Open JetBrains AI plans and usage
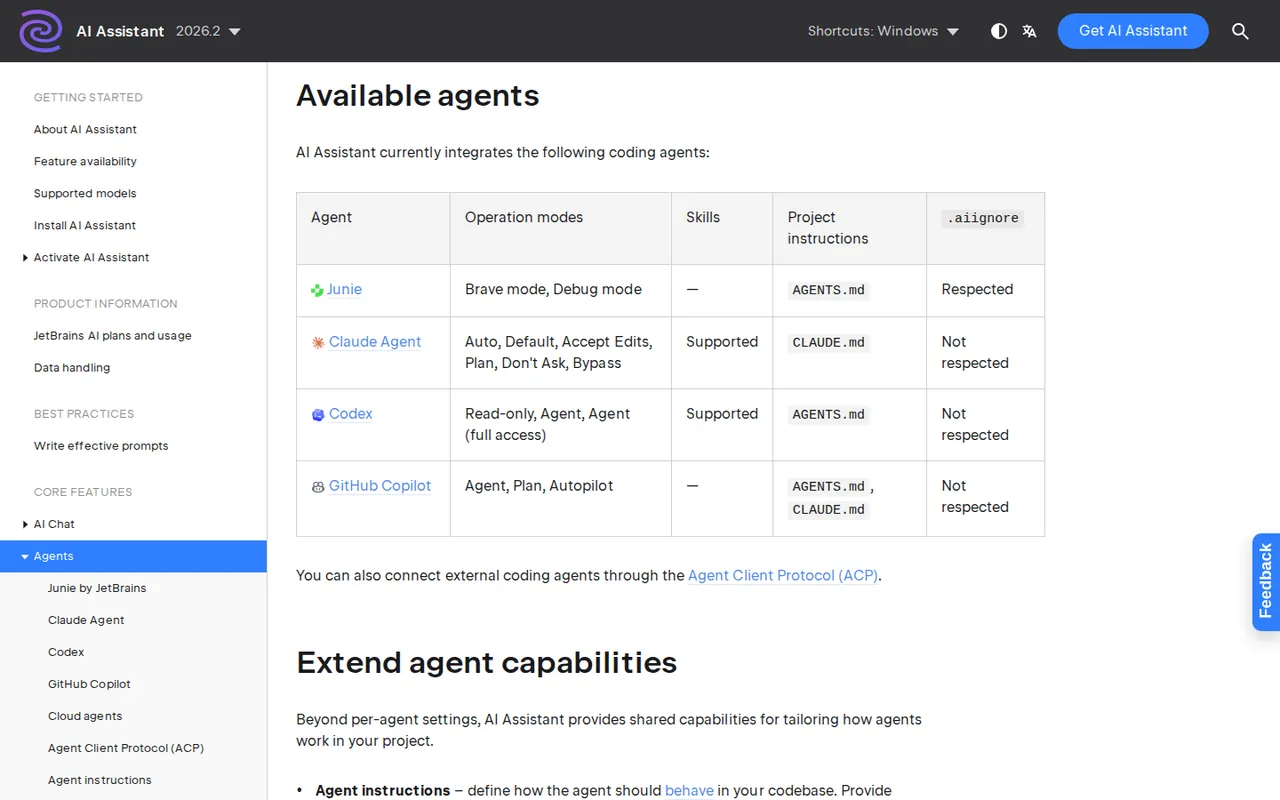Screen dimensions: 1280x800 (113, 335)
